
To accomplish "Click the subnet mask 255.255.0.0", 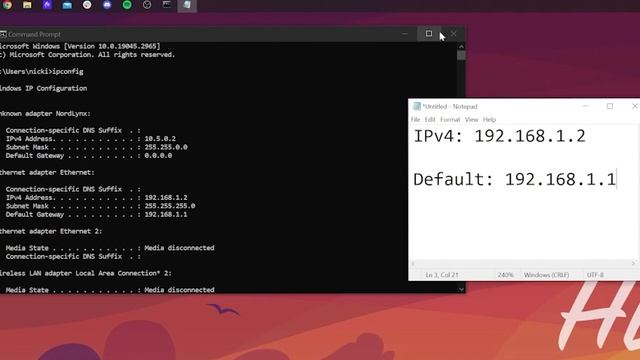I will pyautogui.click(x=166, y=147).
